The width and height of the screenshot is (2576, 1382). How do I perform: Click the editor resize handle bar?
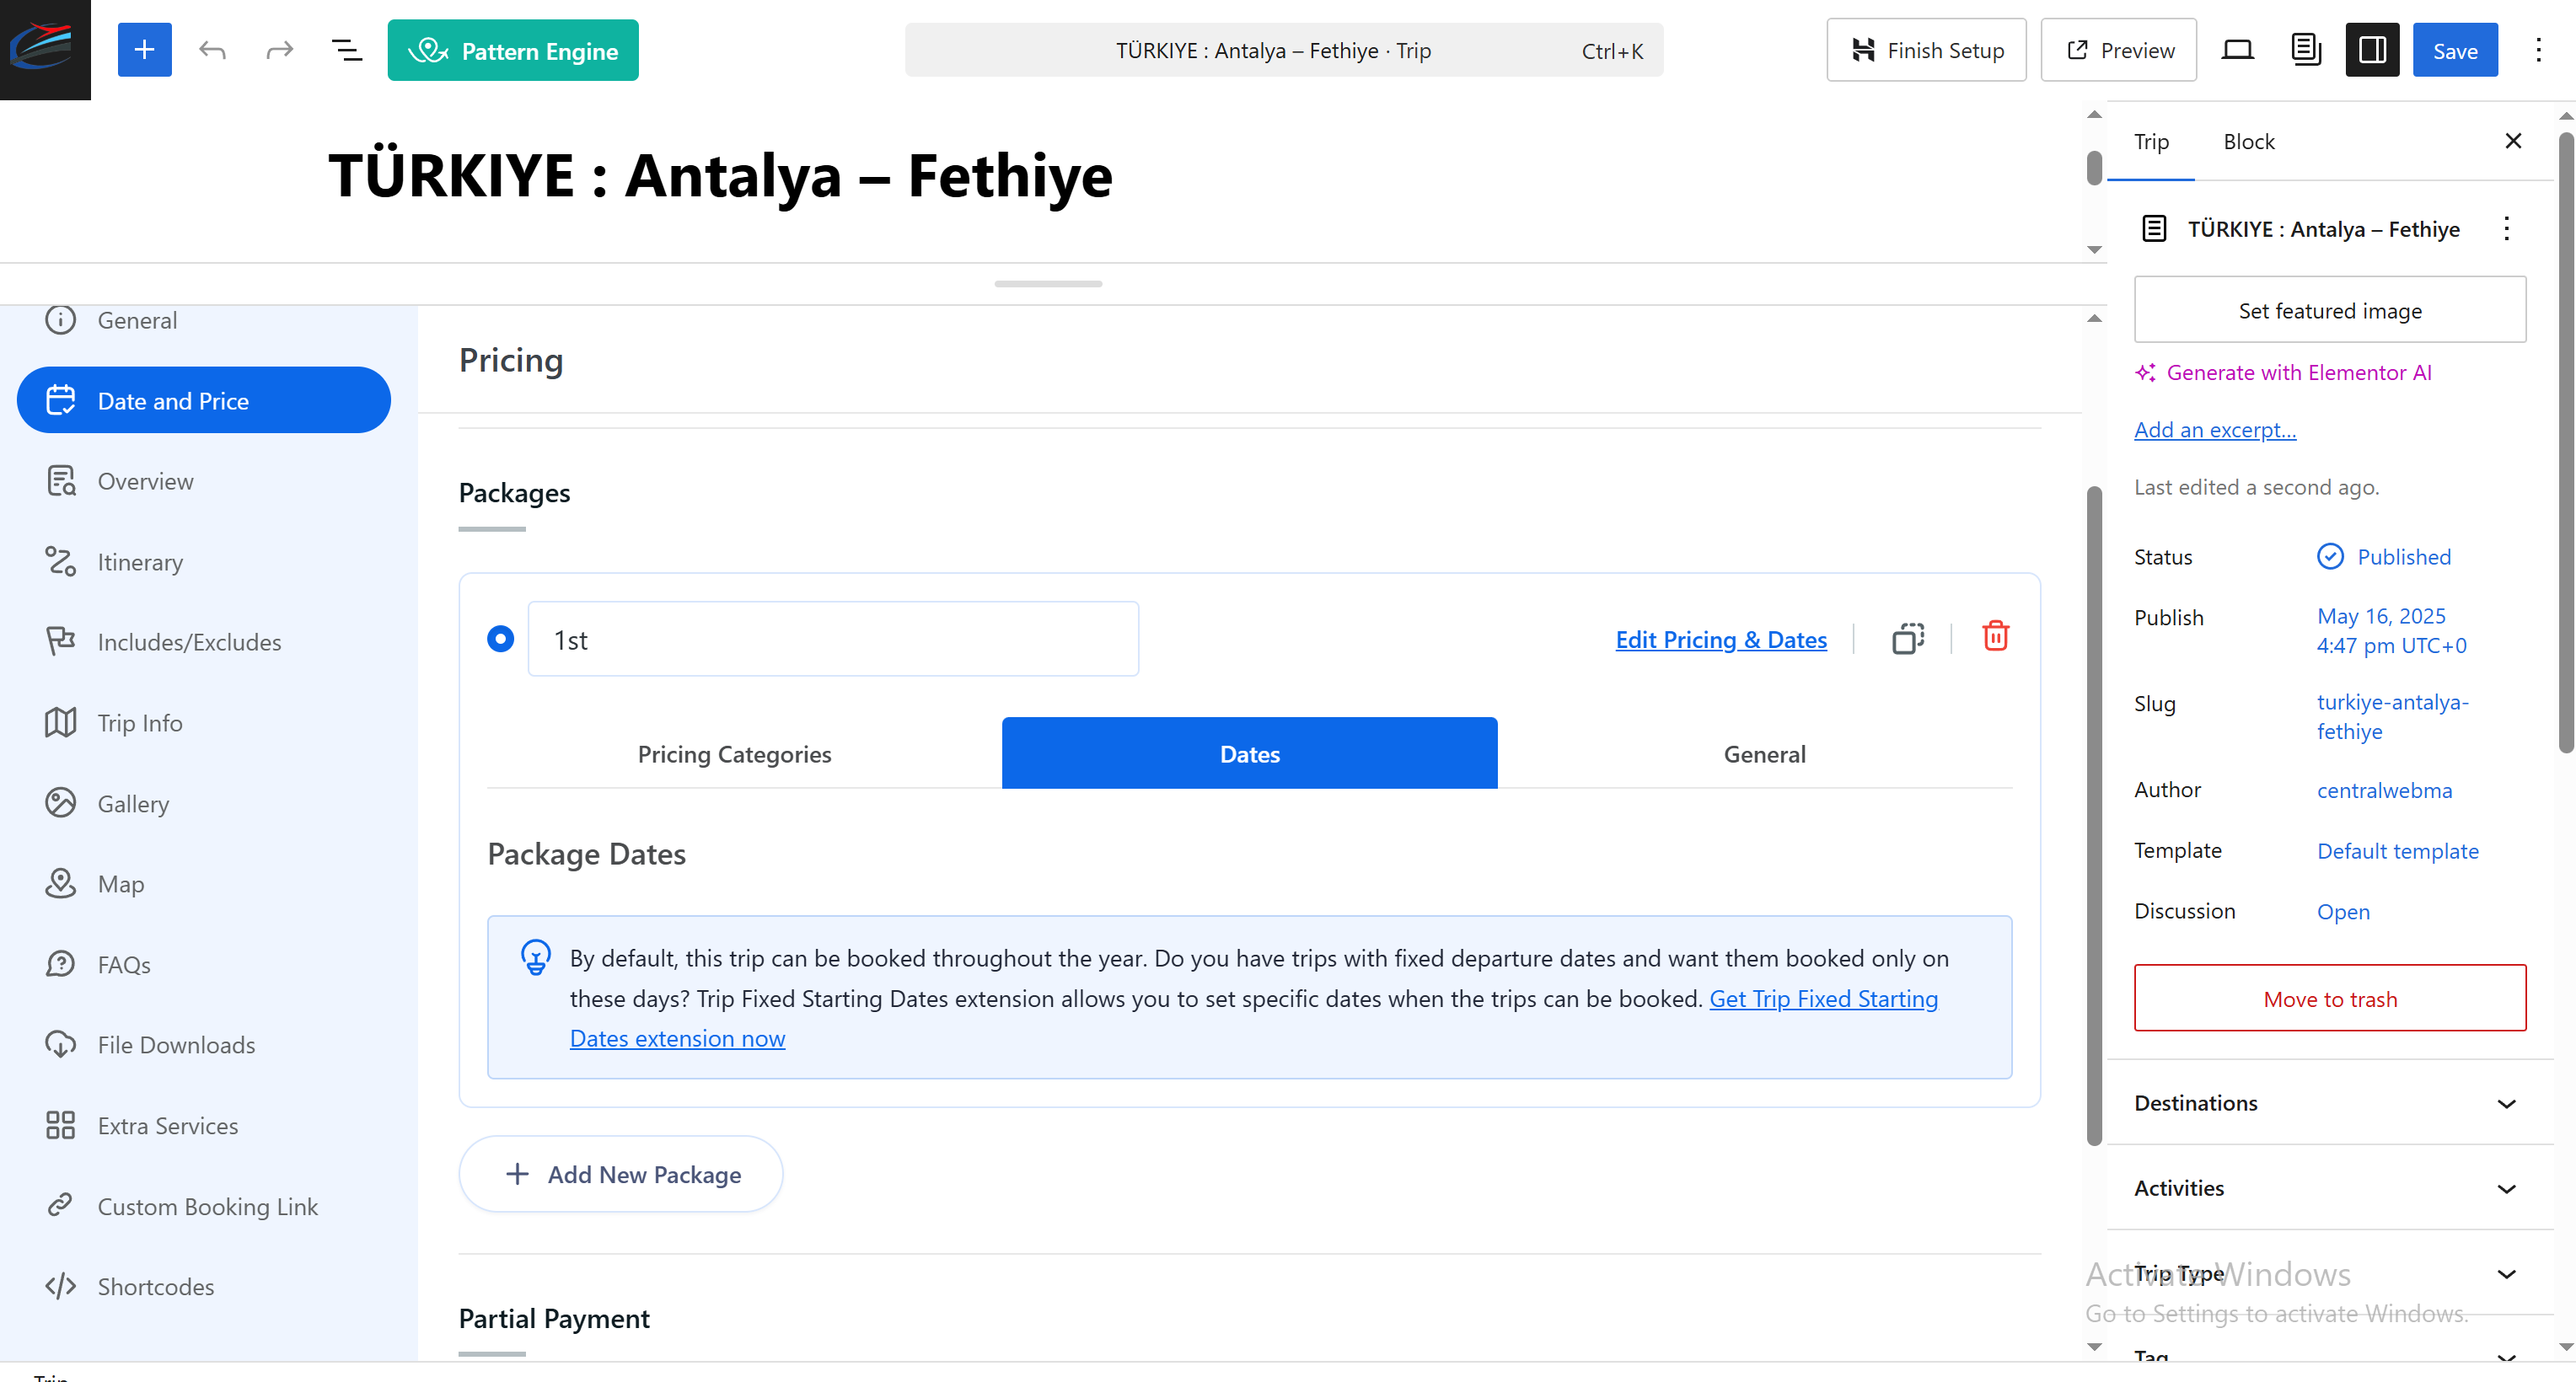(x=1048, y=284)
